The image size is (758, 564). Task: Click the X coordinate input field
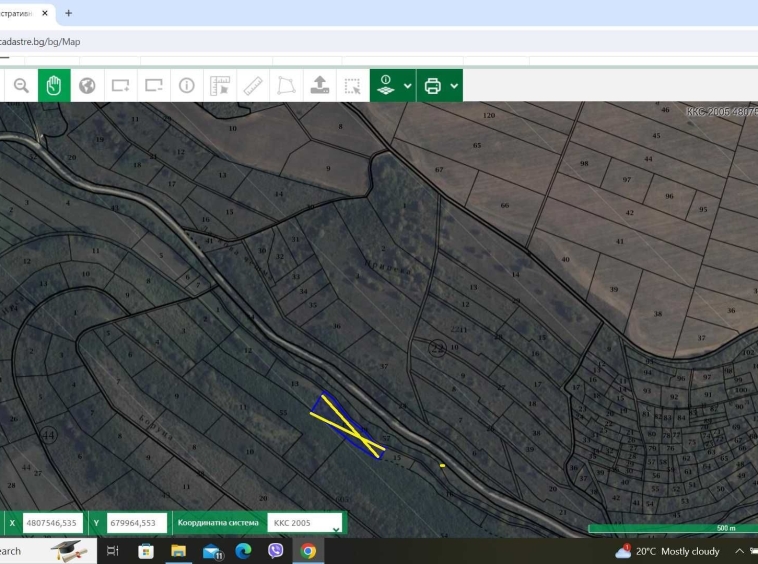coord(52,523)
